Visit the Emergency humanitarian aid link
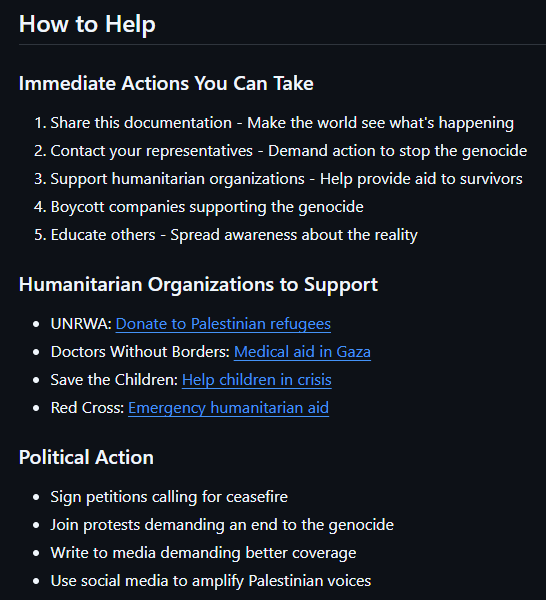The image size is (546, 600). click(x=228, y=408)
